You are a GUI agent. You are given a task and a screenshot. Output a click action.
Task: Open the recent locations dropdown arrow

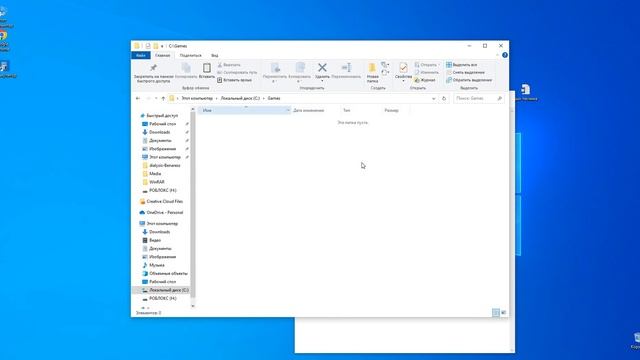[156, 98]
